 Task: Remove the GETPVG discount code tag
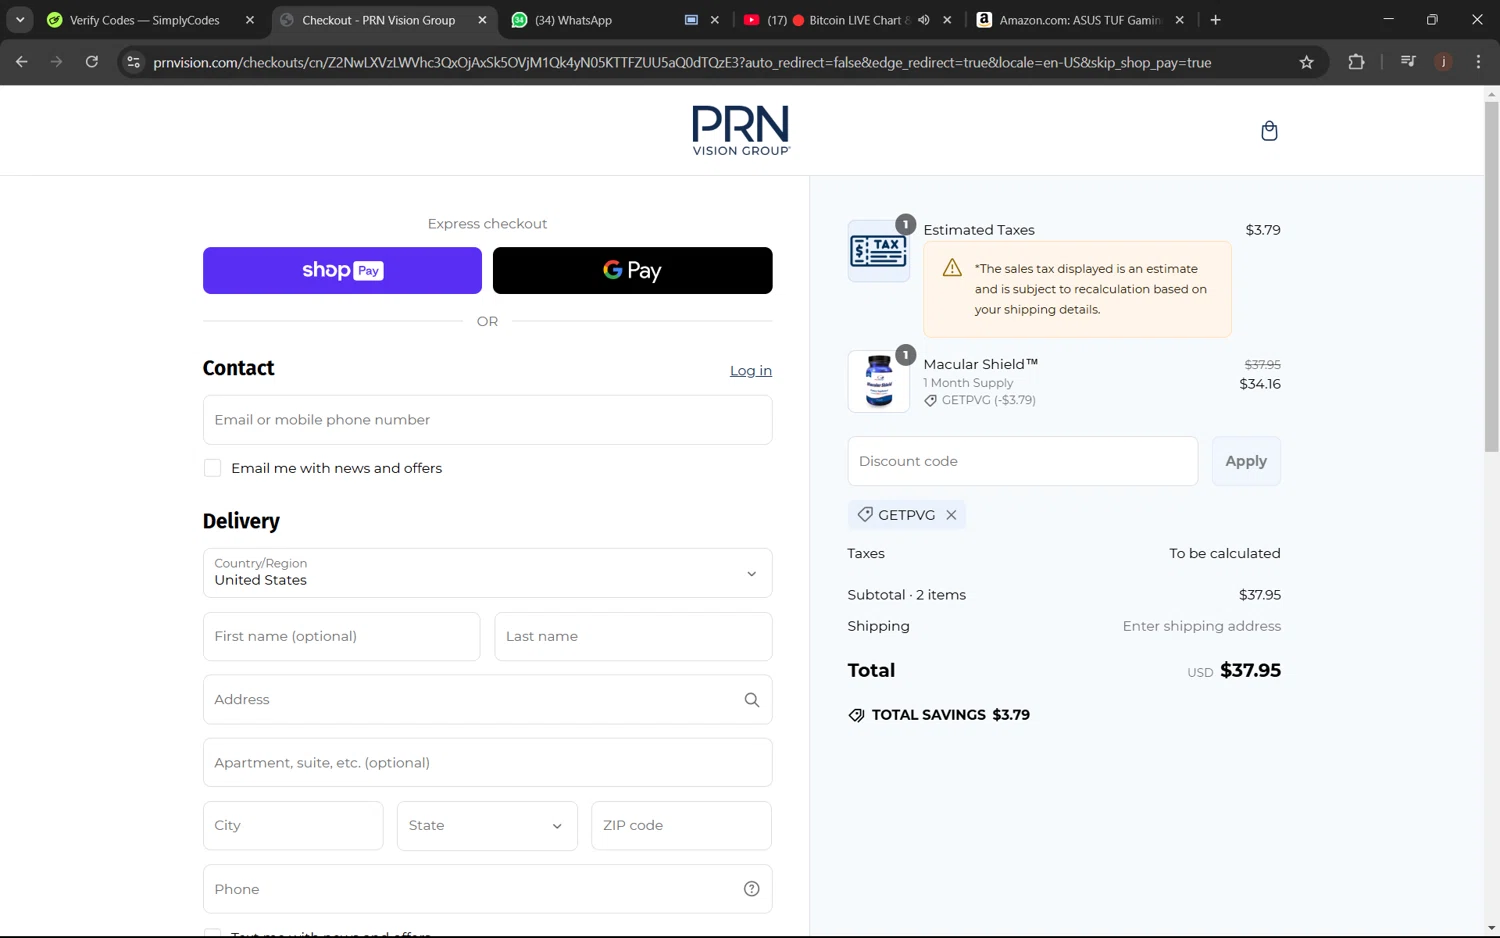[951, 515]
